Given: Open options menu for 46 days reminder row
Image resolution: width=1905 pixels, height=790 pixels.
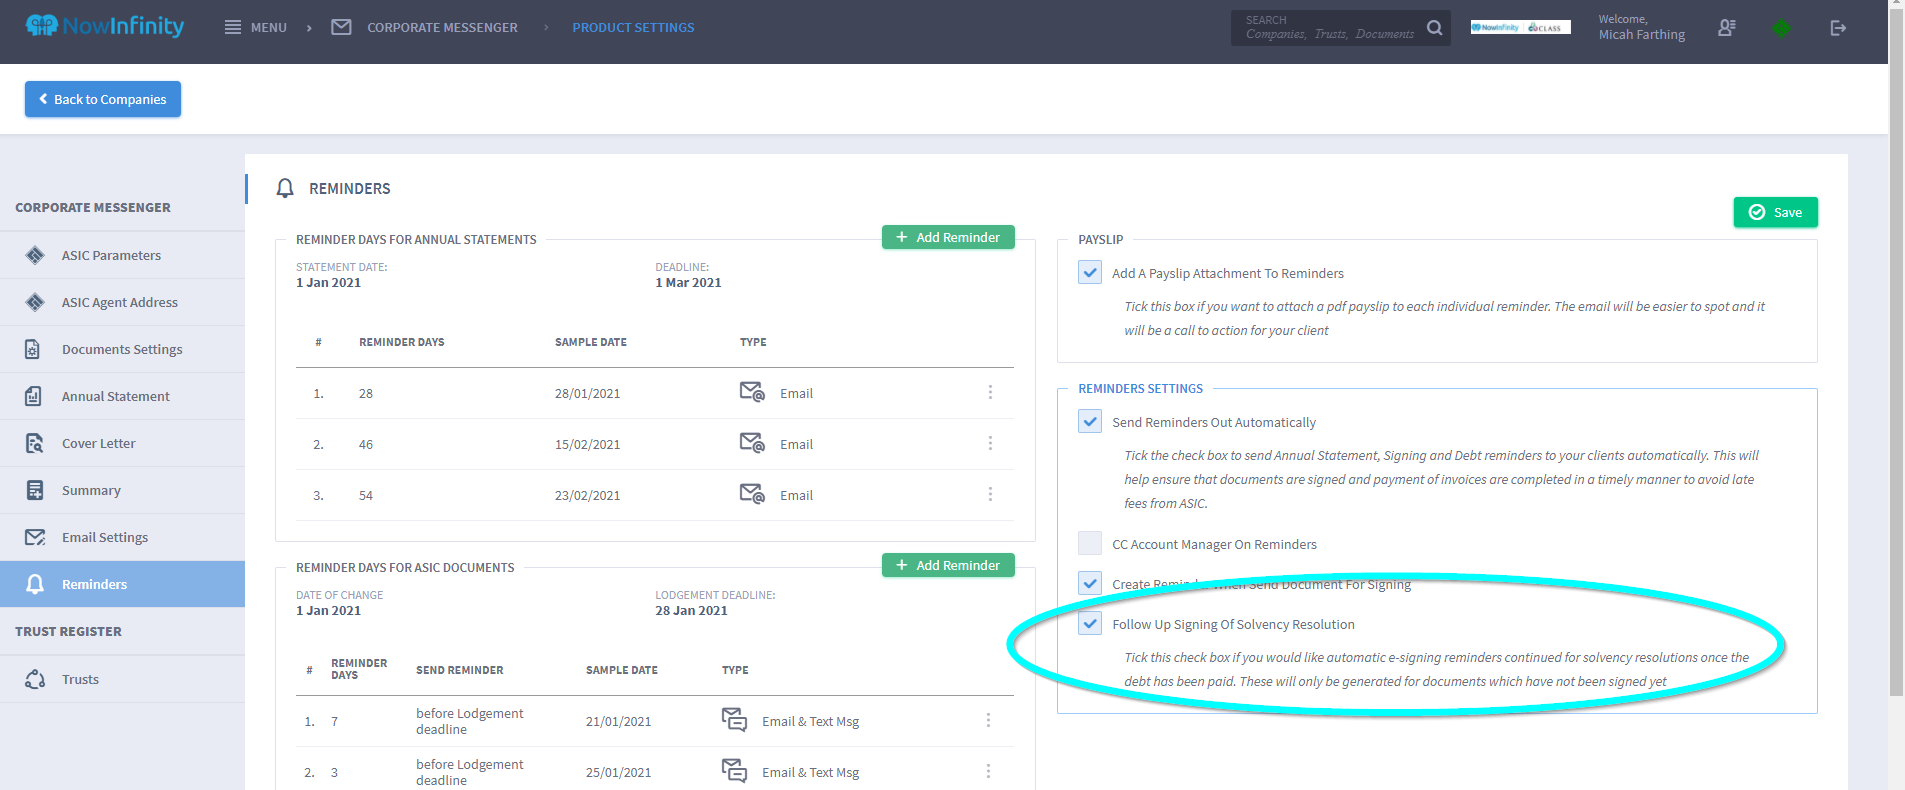Looking at the screenshot, I should (x=990, y=443).
